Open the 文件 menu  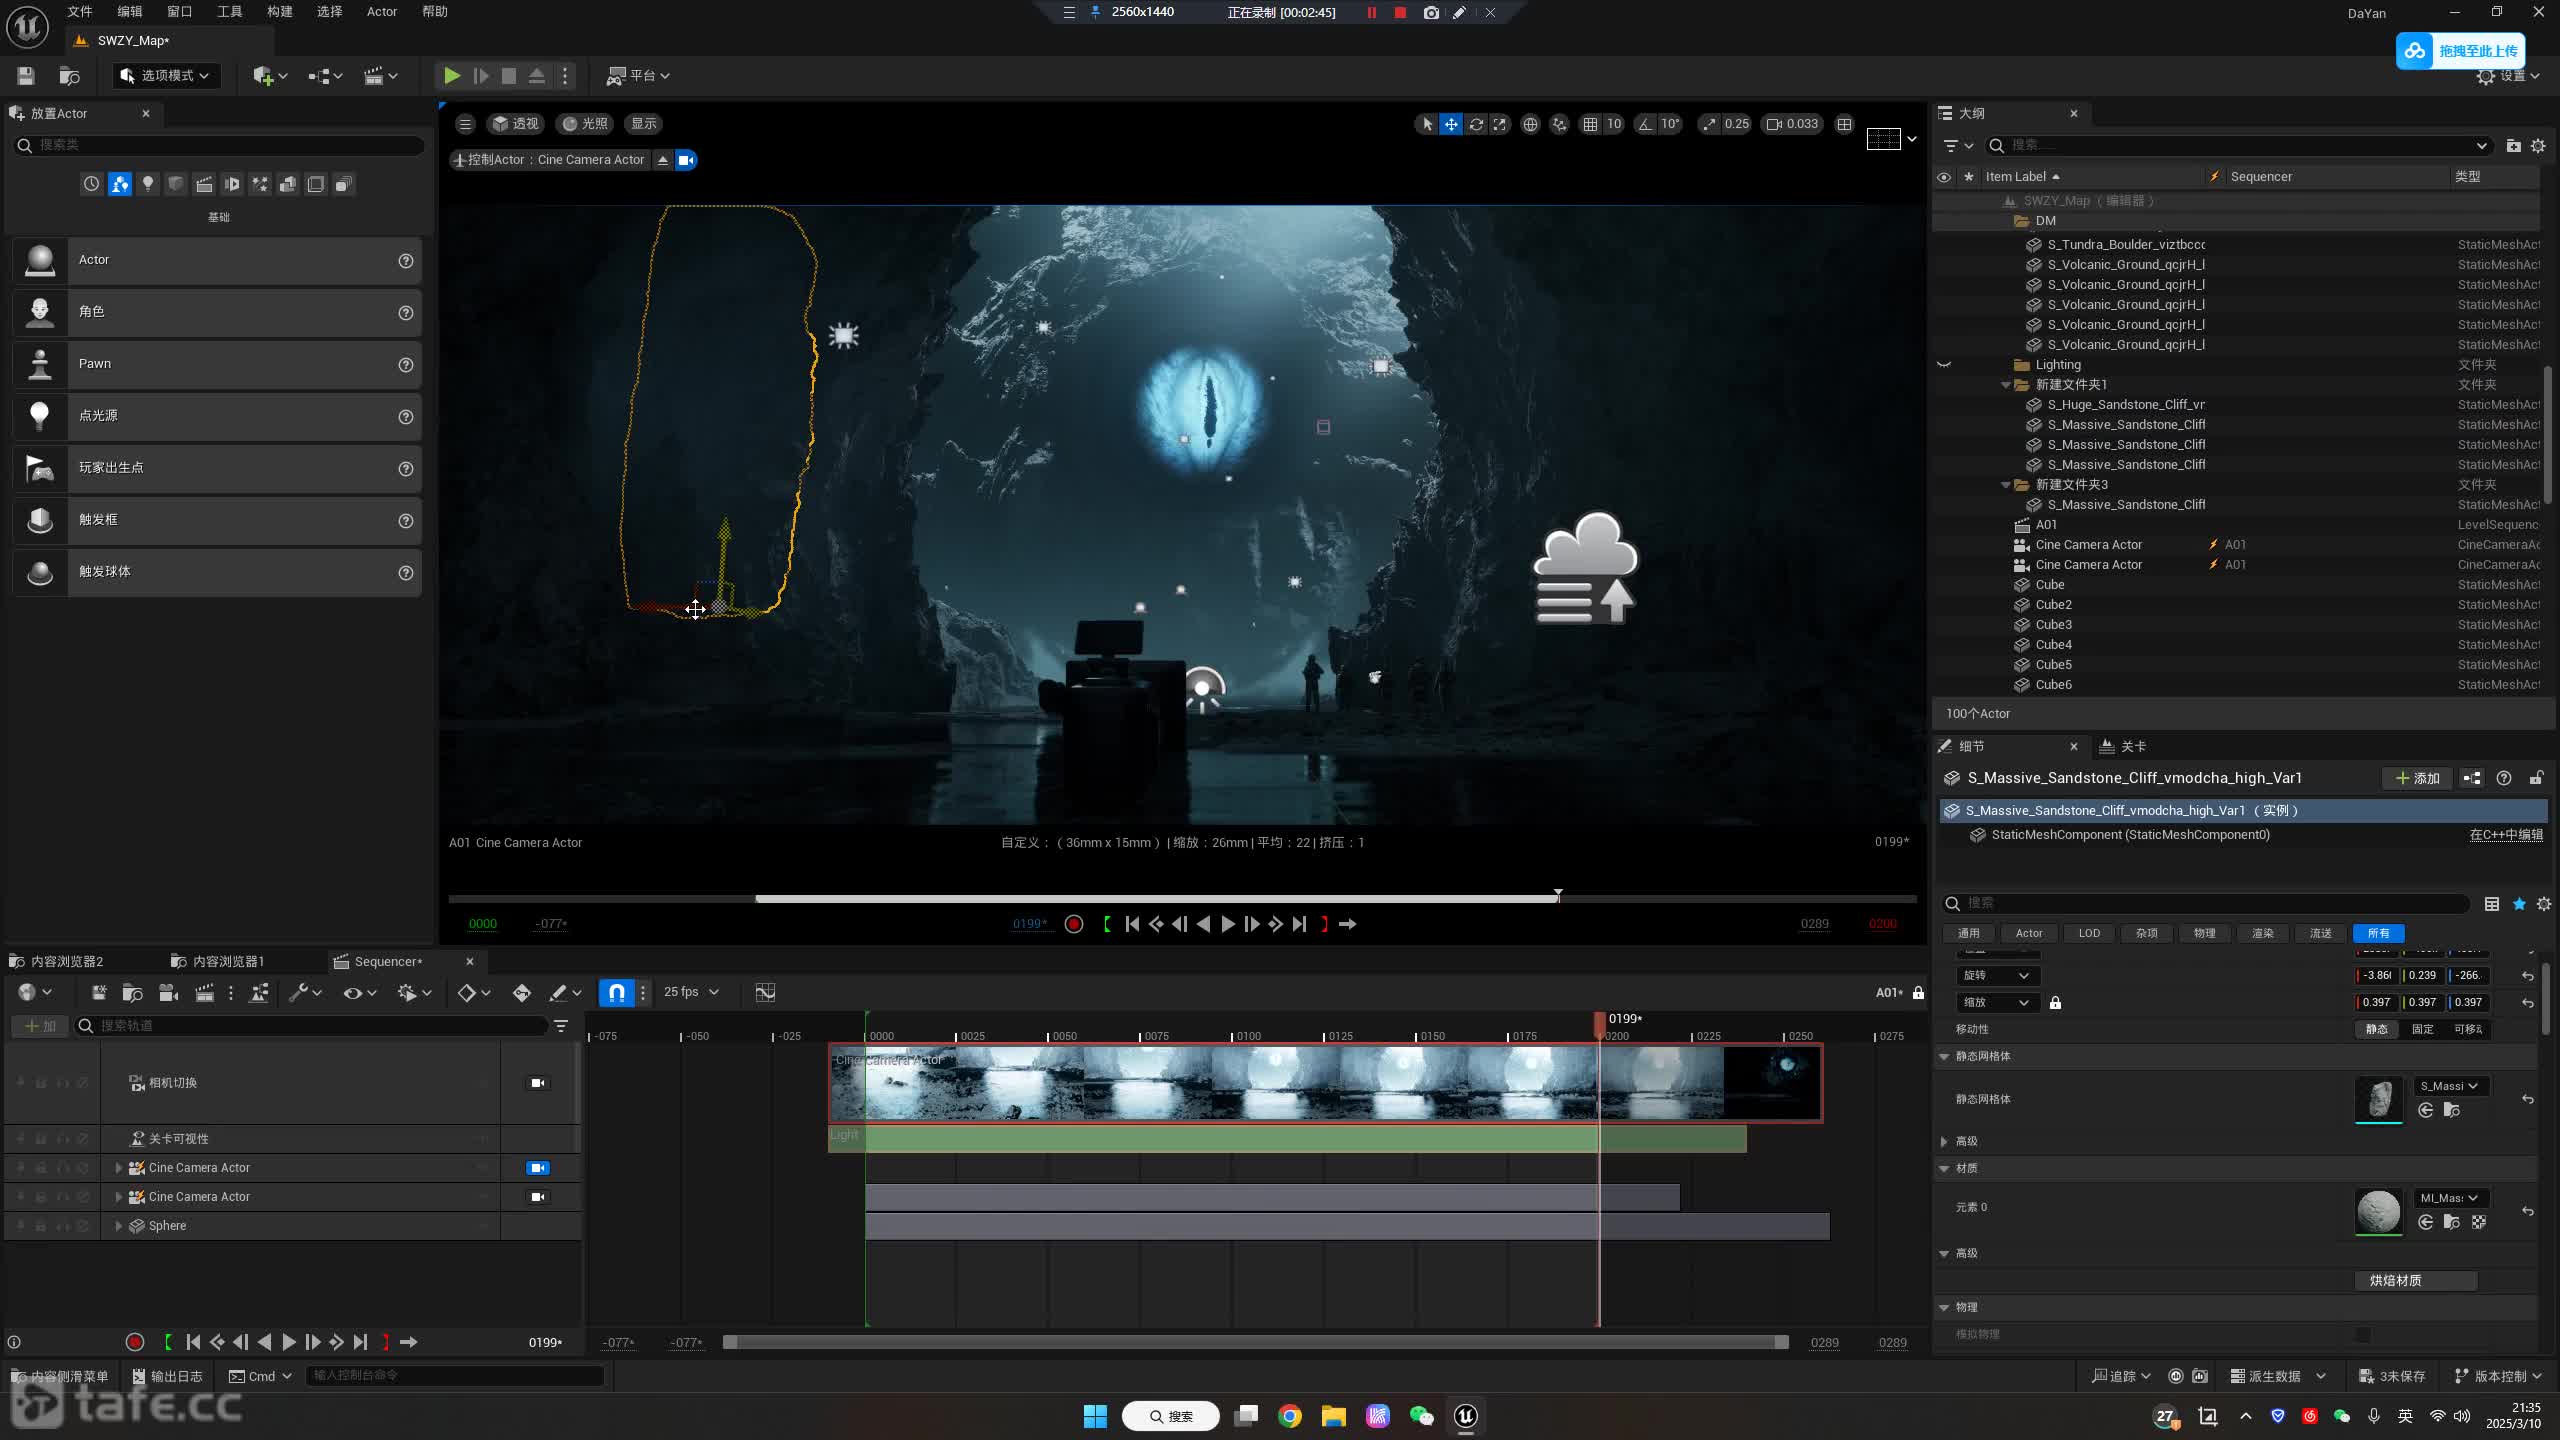coord(80,12)
